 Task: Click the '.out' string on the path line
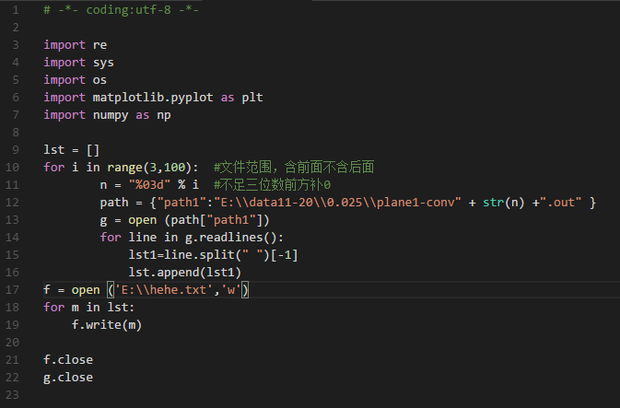[x=562, y=203]
